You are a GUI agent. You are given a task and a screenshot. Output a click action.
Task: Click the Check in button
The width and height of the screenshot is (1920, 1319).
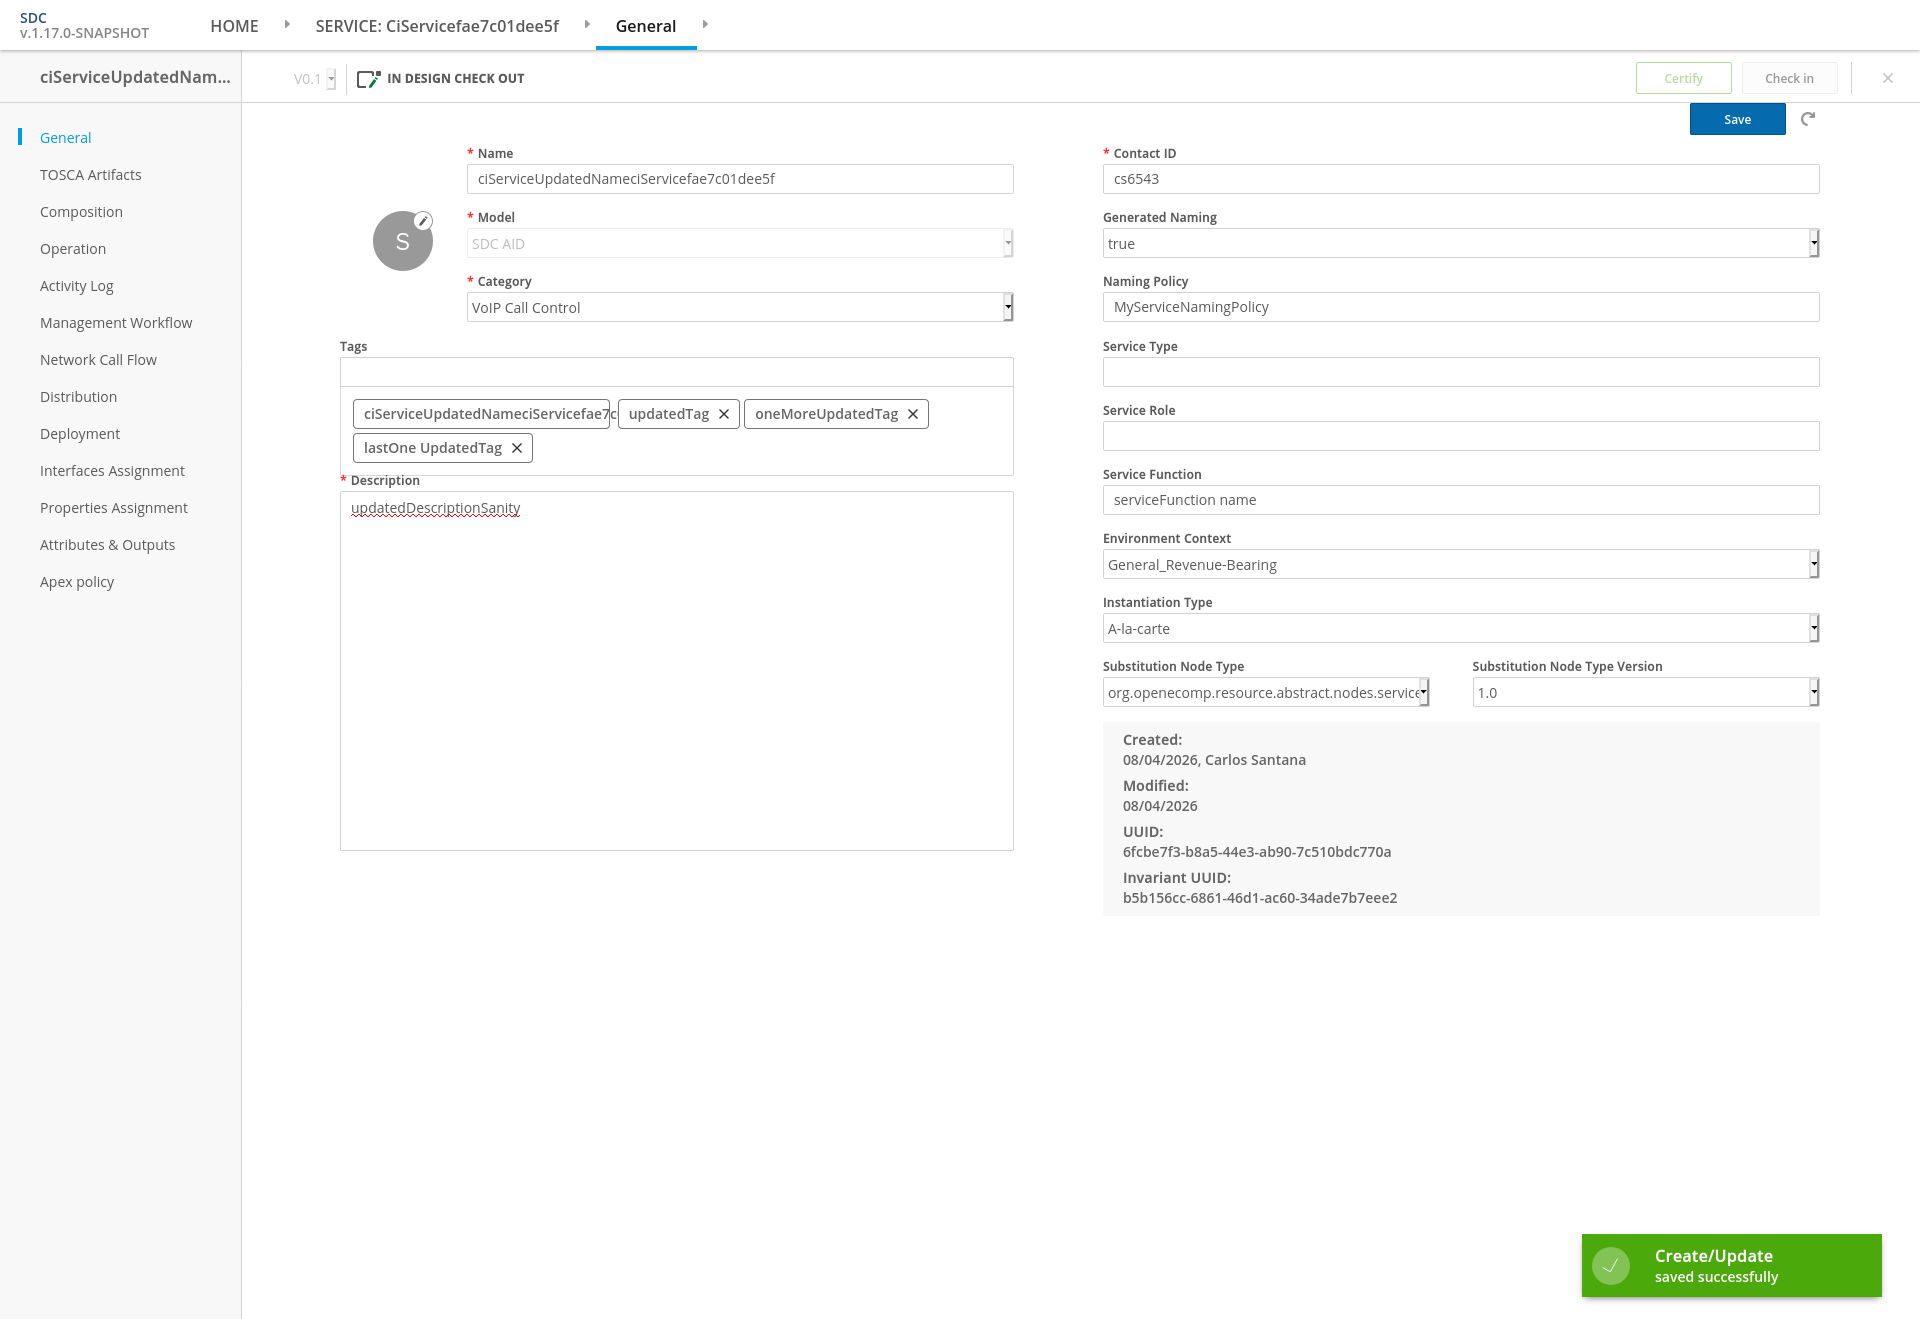pyautogui.click(x=1789, y=78)
